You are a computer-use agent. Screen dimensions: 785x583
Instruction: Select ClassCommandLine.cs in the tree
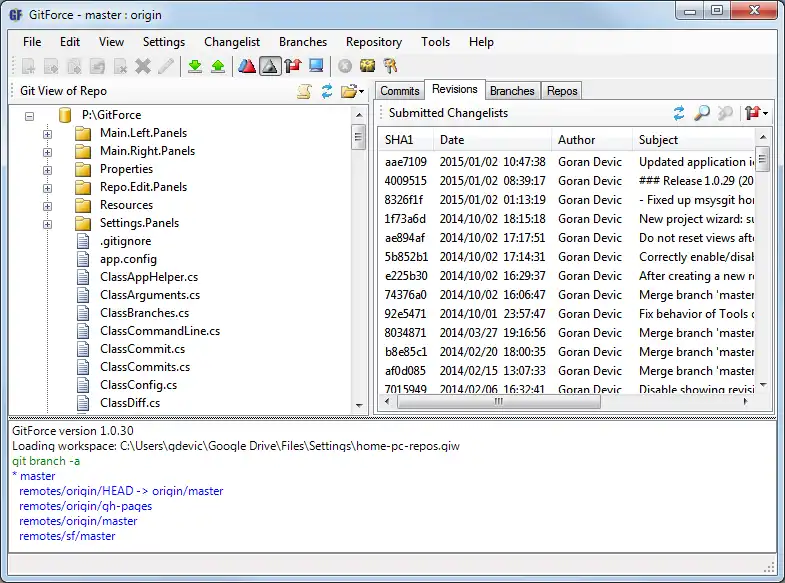click(160, 331)
